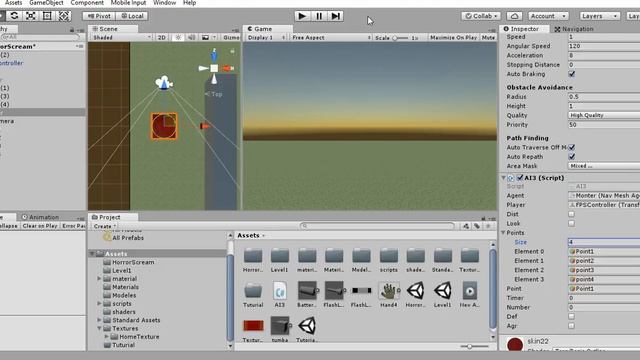Select the Rect transform tool
Viewport: 640px width, 360px height.
(47, 16)
